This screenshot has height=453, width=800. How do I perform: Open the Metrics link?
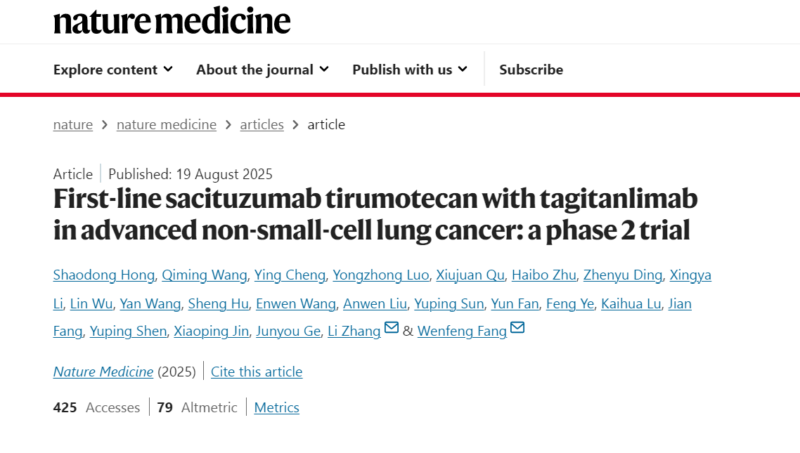pos(277,408)
